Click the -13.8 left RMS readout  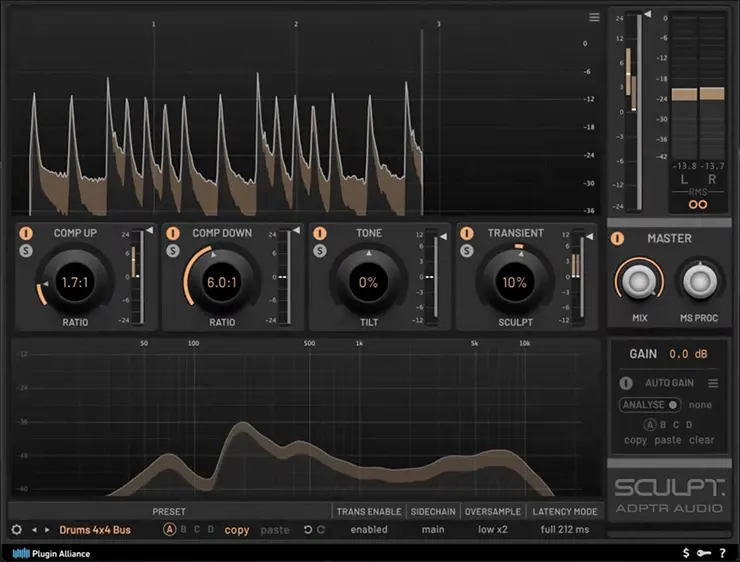[684, 166]
